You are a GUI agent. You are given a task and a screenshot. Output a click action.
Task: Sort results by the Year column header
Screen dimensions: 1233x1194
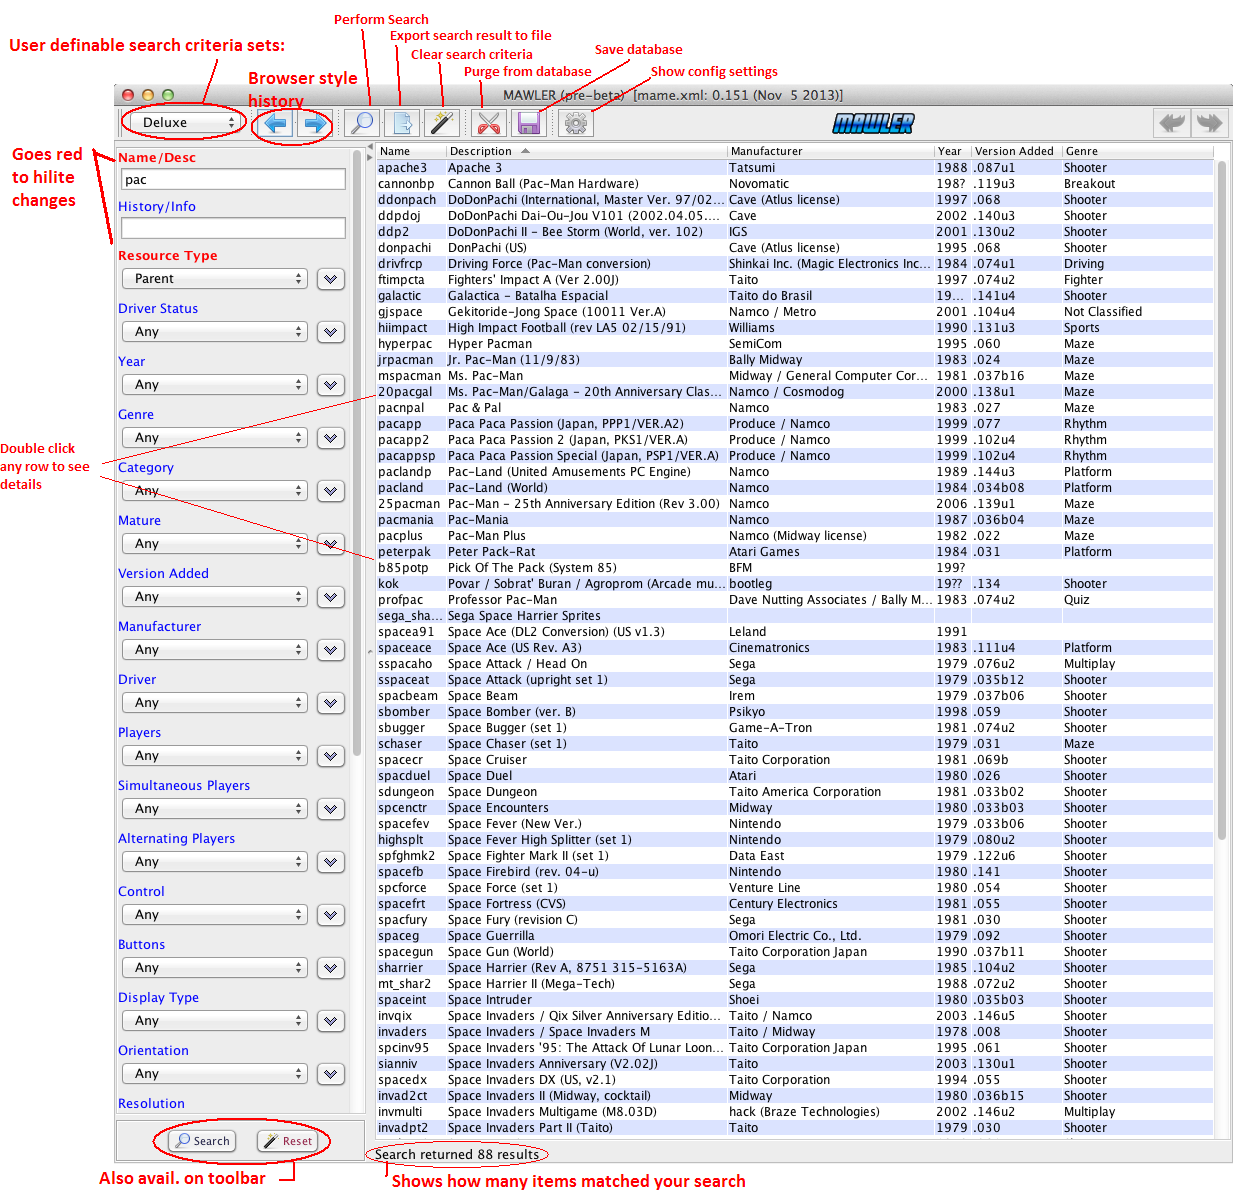point(953,151)
